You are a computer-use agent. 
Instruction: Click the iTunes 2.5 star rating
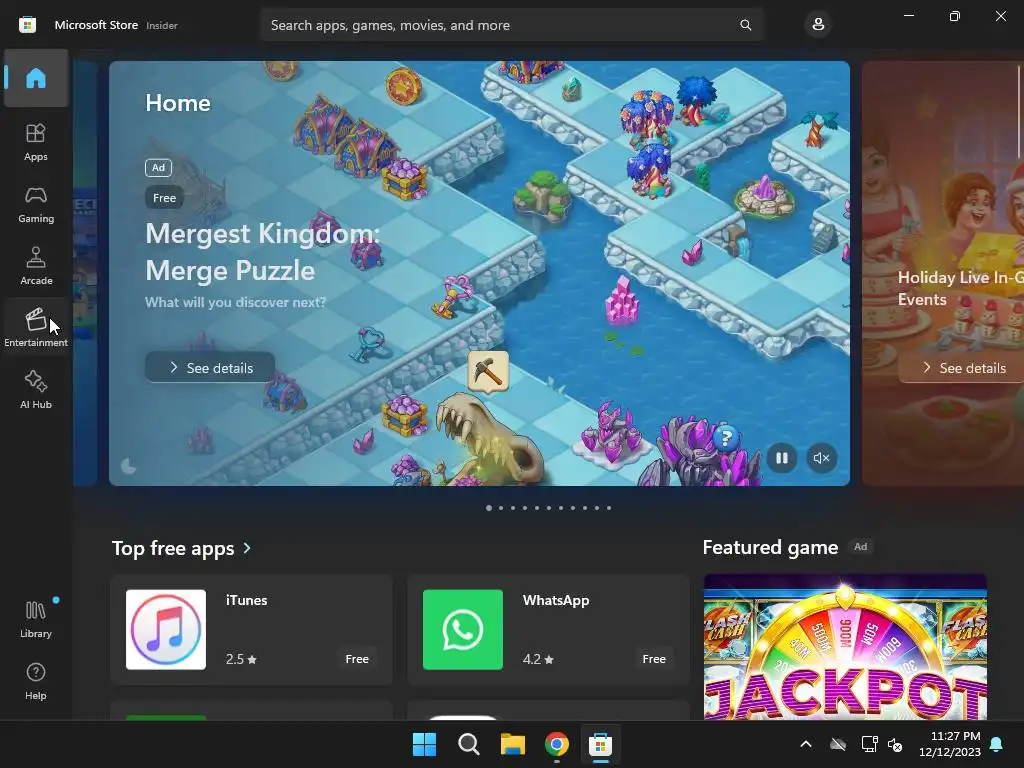(241, 659)
